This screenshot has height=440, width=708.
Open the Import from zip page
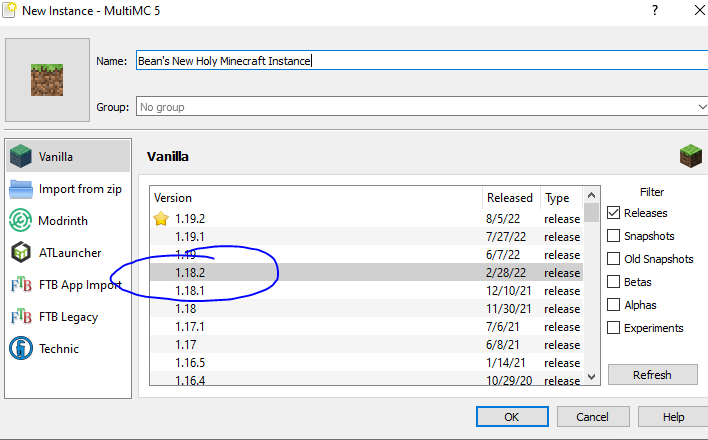tap(80, 189)
